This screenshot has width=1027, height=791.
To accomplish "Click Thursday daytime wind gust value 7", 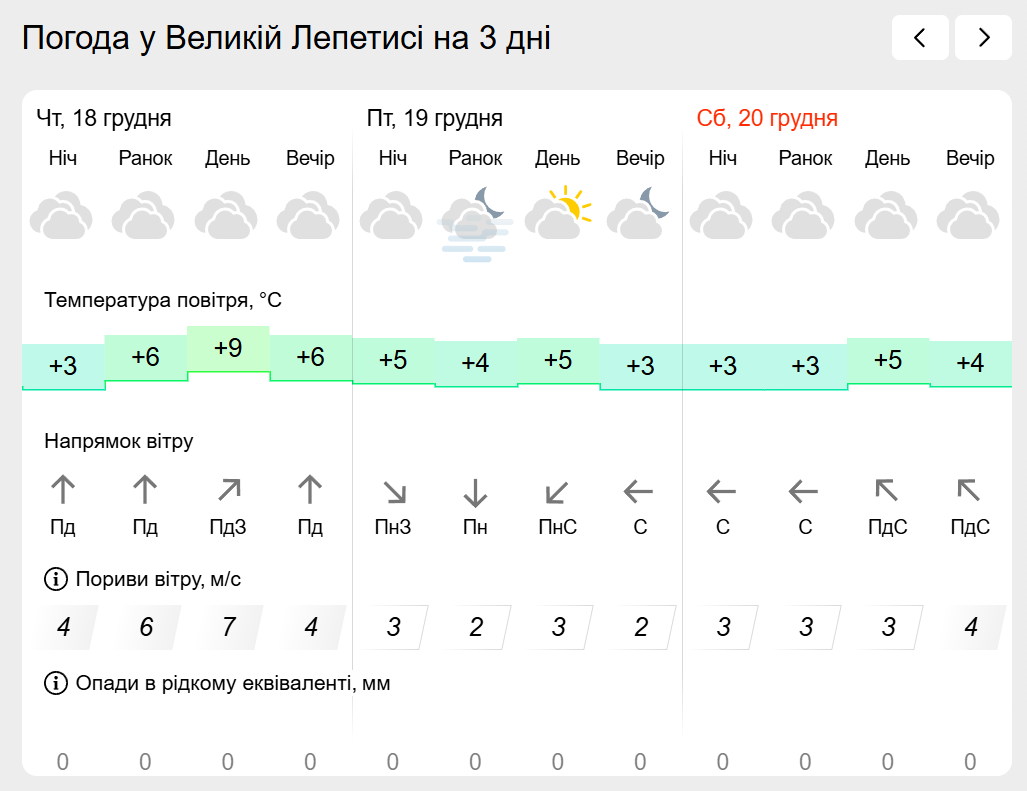I will click(228, 627).
